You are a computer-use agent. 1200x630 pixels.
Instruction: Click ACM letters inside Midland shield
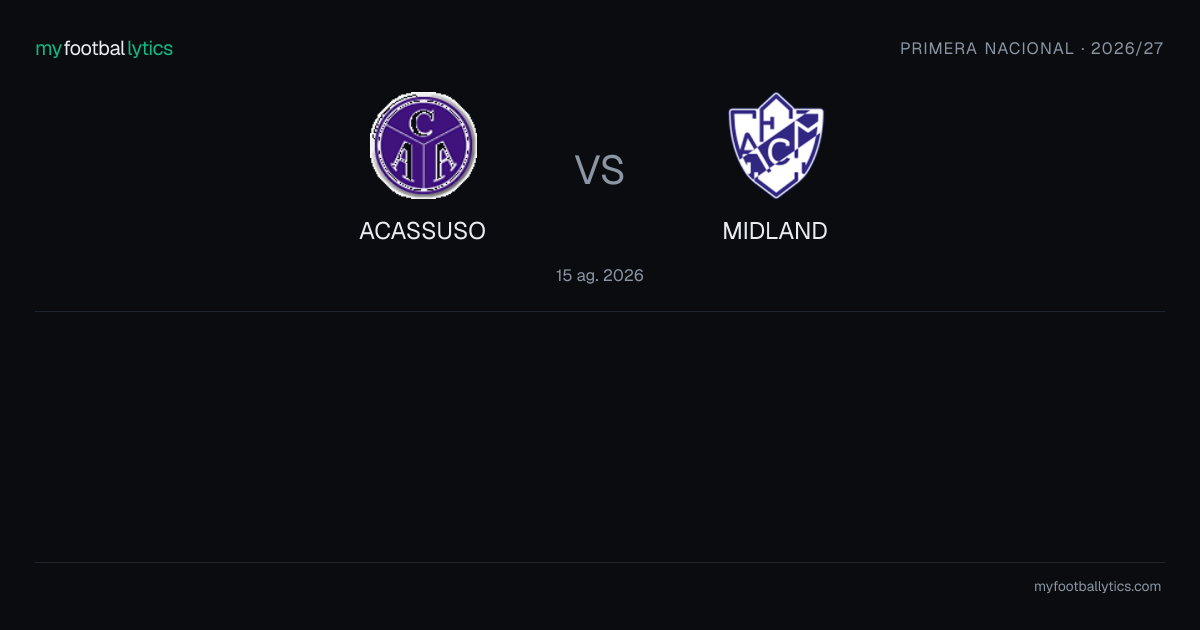pos(776,145)
